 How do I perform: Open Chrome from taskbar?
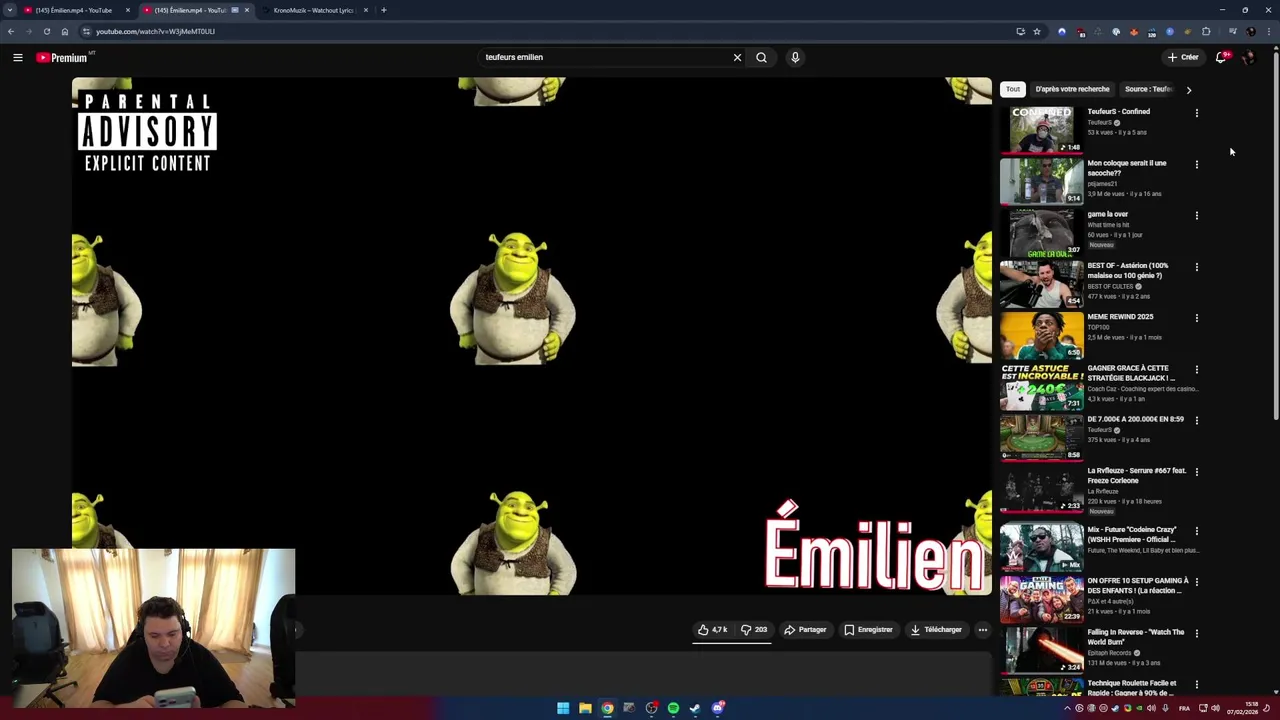[x=607, y=708]
